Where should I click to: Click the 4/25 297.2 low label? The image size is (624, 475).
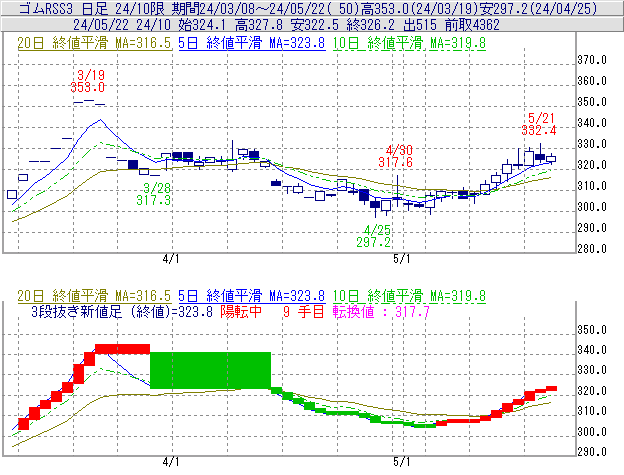(374, 236)
